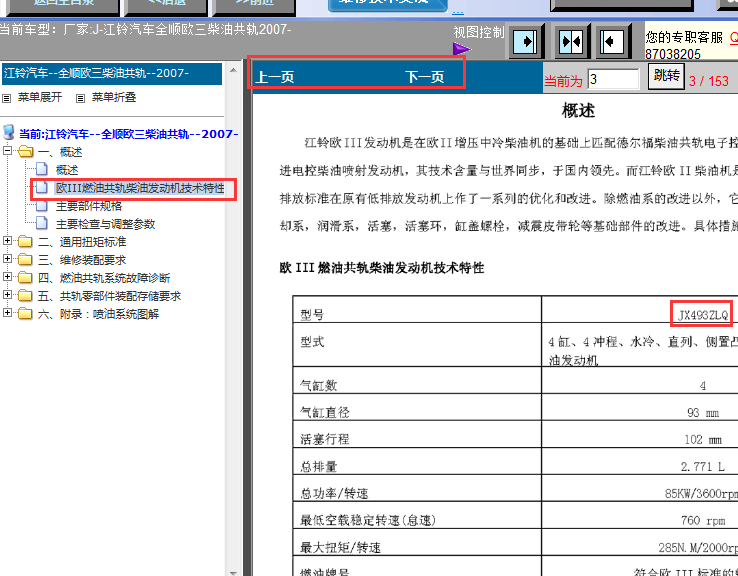Viewport: 738px width, 576px height.
Task: Click 三、维修装配要求 folder label
Action: click(x=82, y=260)
